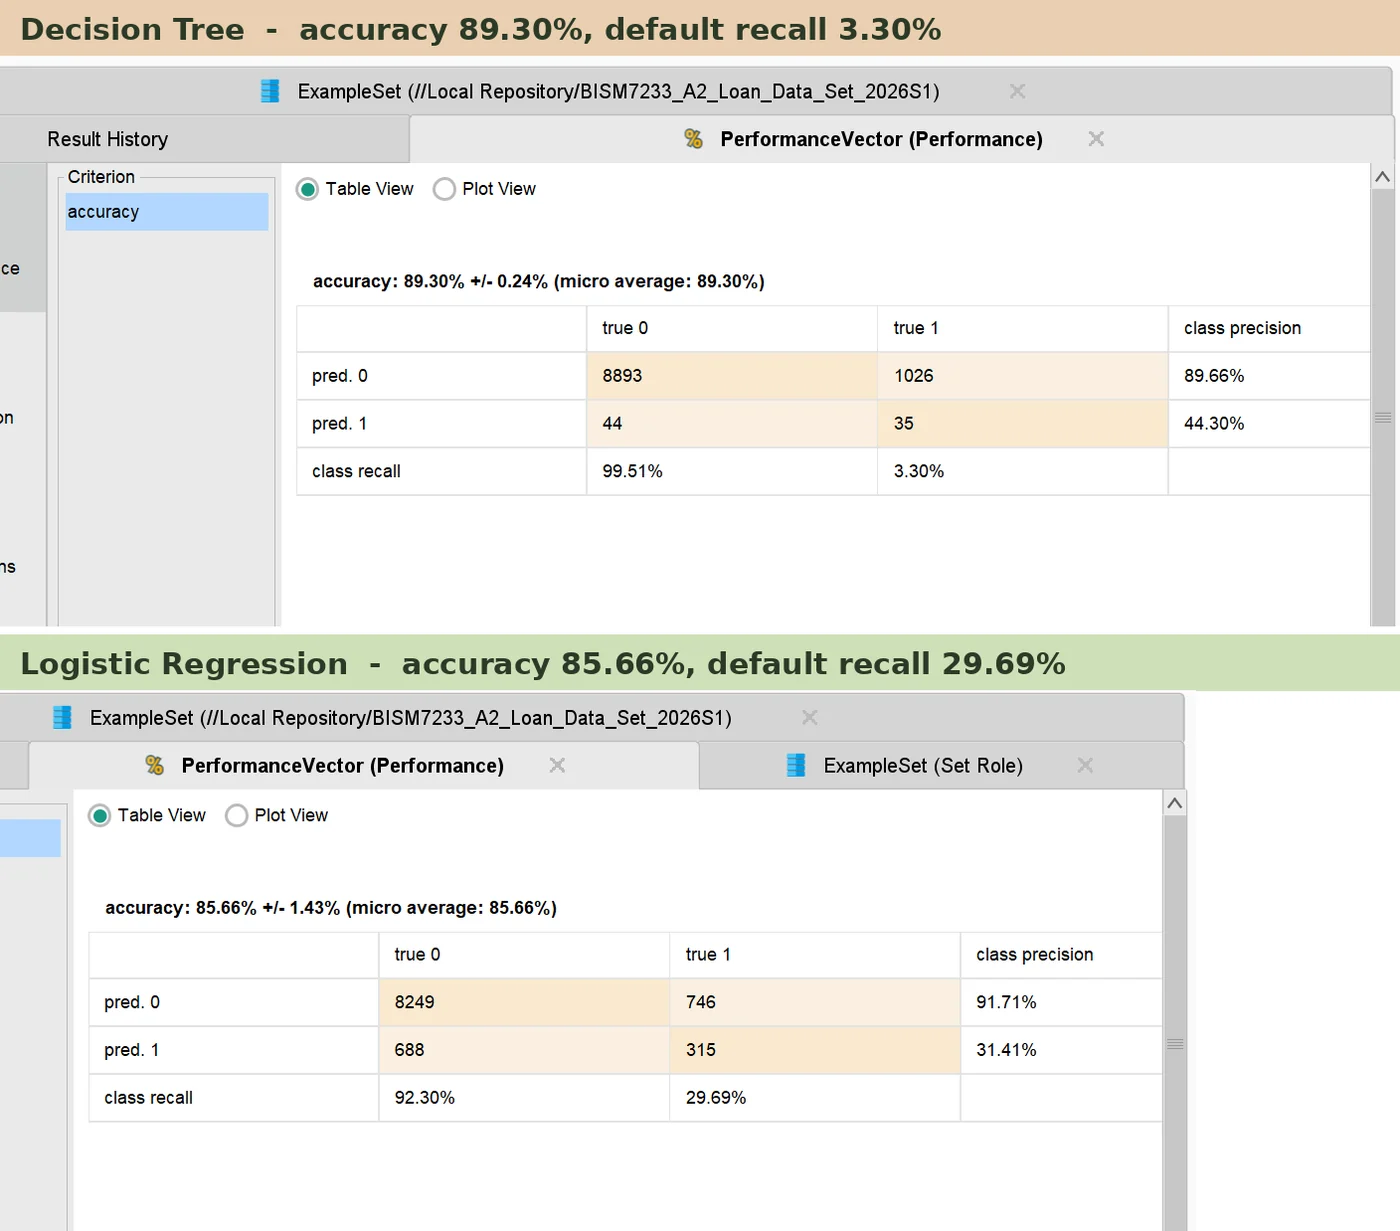1400x1231 pixels.
Task: Close the ExampleSet tab in Decision Tree panel
Action: [1017, 91]
